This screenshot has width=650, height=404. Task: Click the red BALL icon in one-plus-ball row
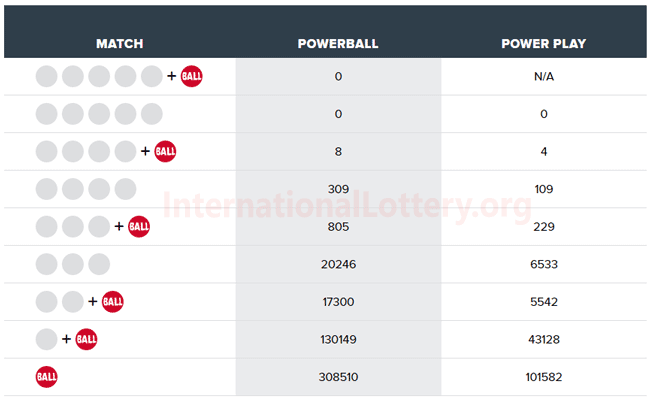tap(86, 339)
